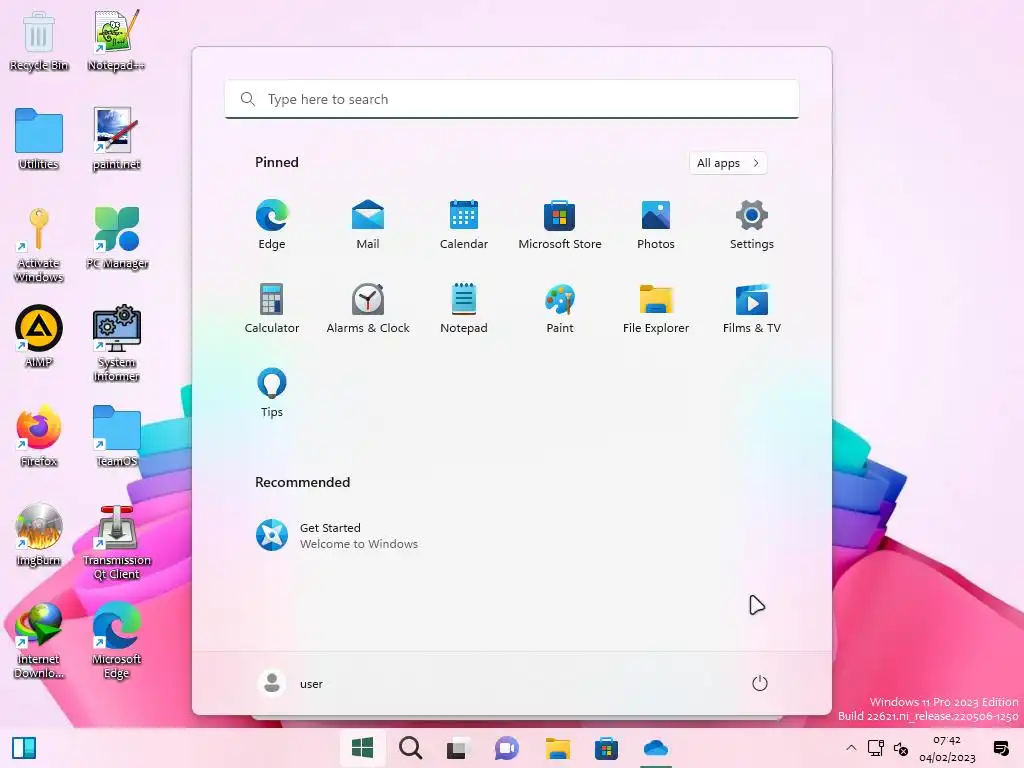
Task: Select the Activate Windows key shortcut
Action: point(39,246)
